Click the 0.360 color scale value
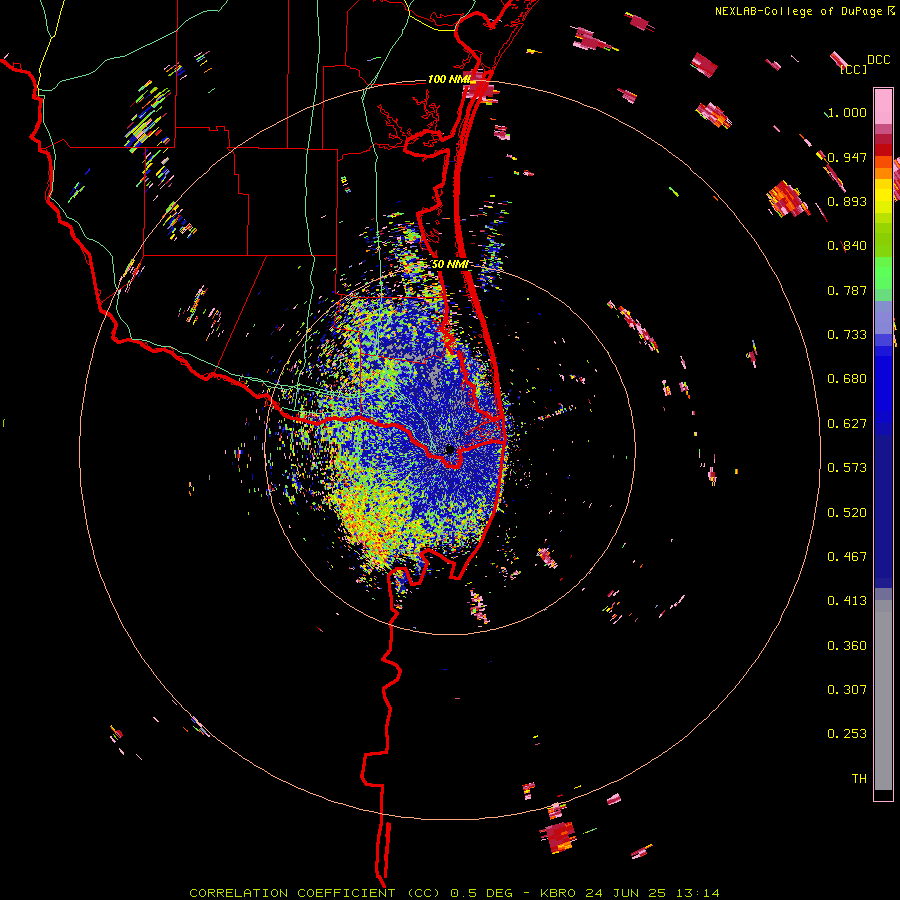Viewport: 900px width, 900px height. (847, 646)
